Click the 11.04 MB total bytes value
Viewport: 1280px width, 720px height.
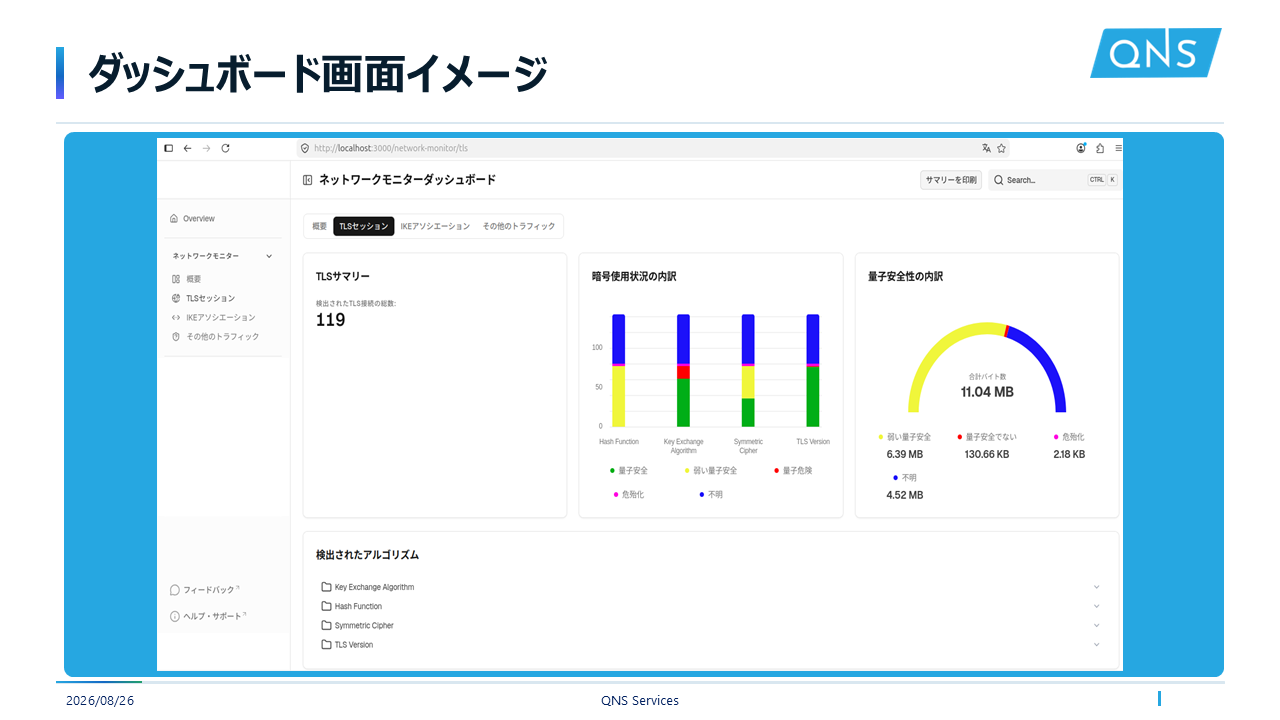(x=987, y=392)
